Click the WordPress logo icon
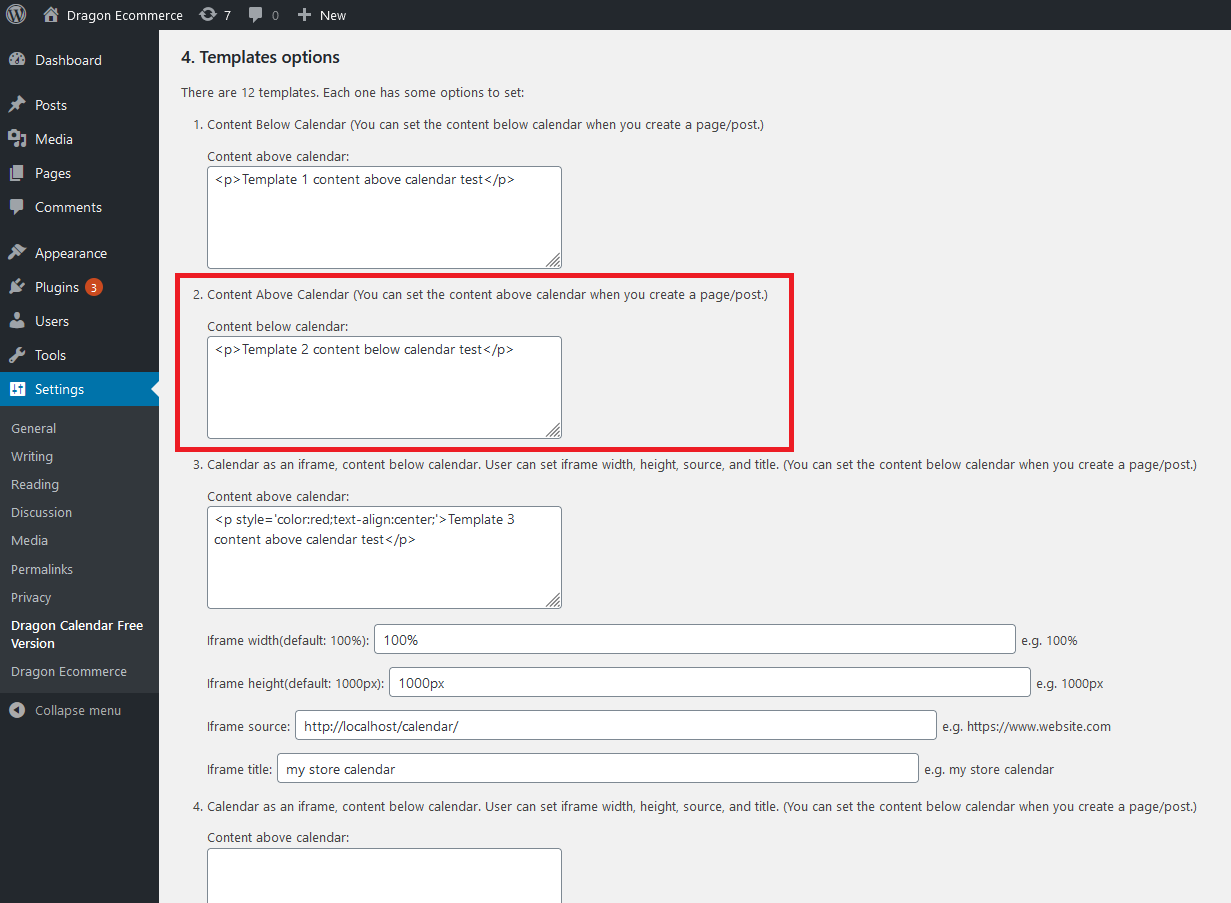Screen dimensions: 1231x903 (16, 15)
